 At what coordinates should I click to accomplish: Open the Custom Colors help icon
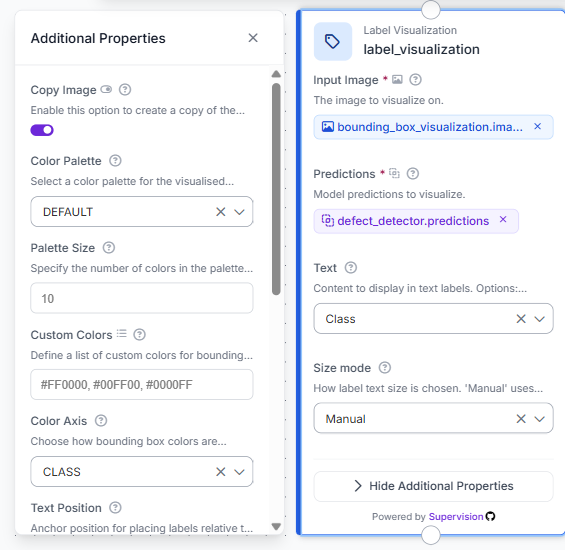tap(139, 334)
